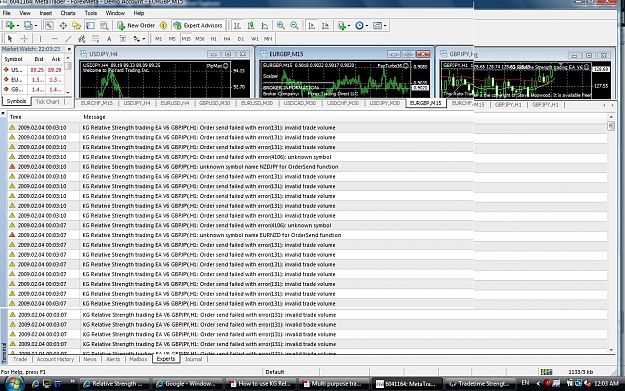
Task: Switch timeframe to M5
Action: click(x=172, y=39)
